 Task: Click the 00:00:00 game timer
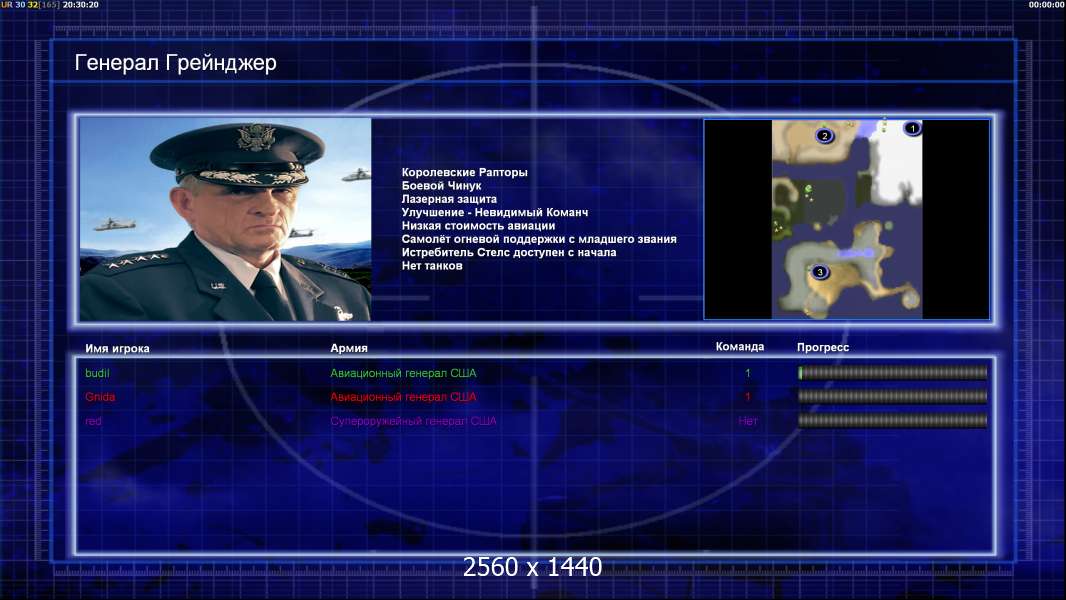click(1046, 5)
